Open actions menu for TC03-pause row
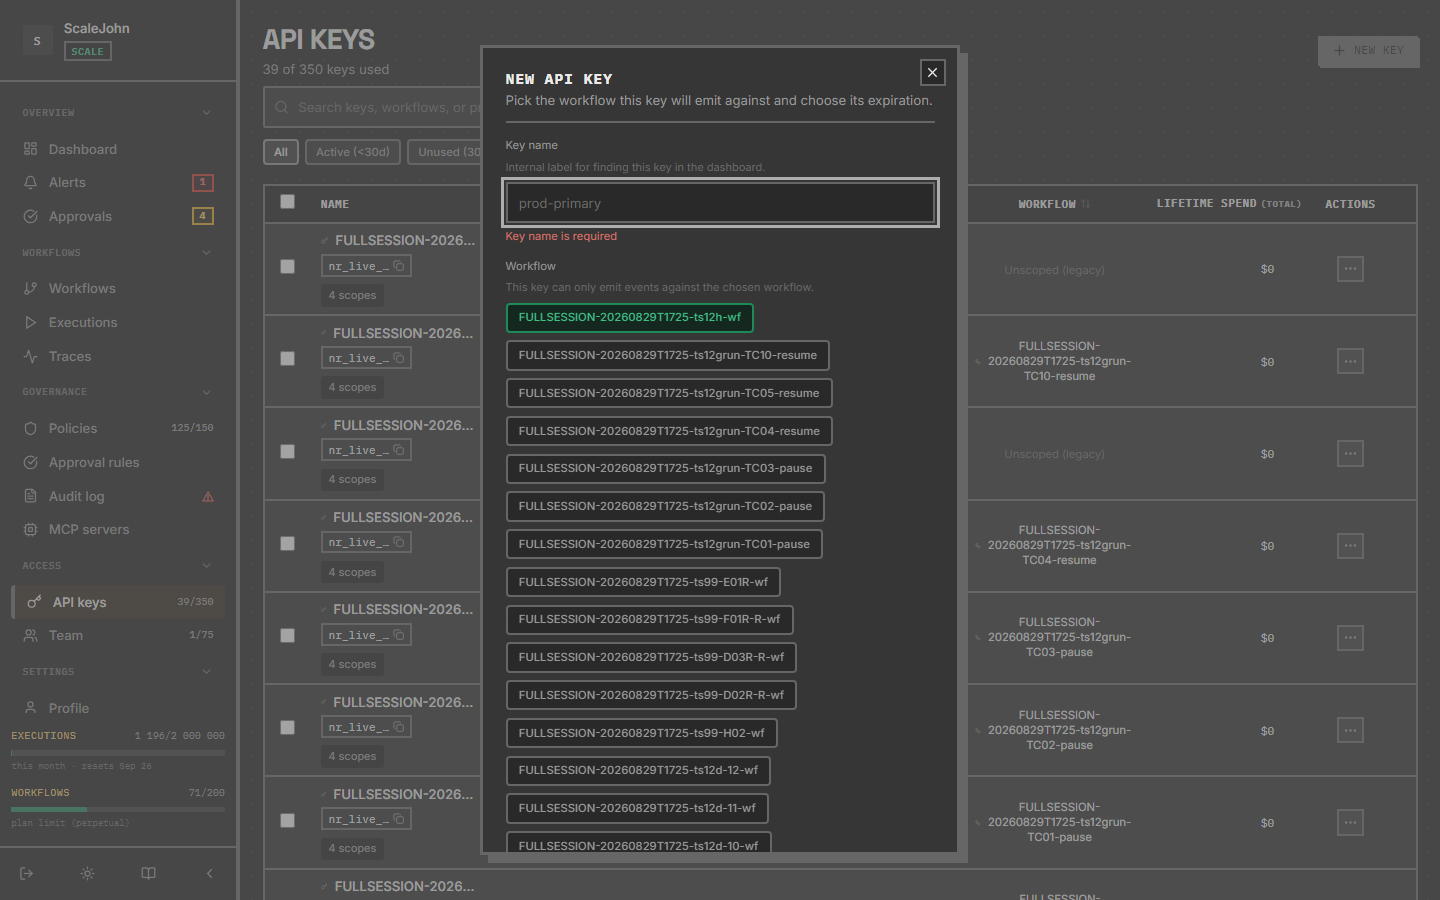Screen dimensions: 1440x900 (1350, 638)
